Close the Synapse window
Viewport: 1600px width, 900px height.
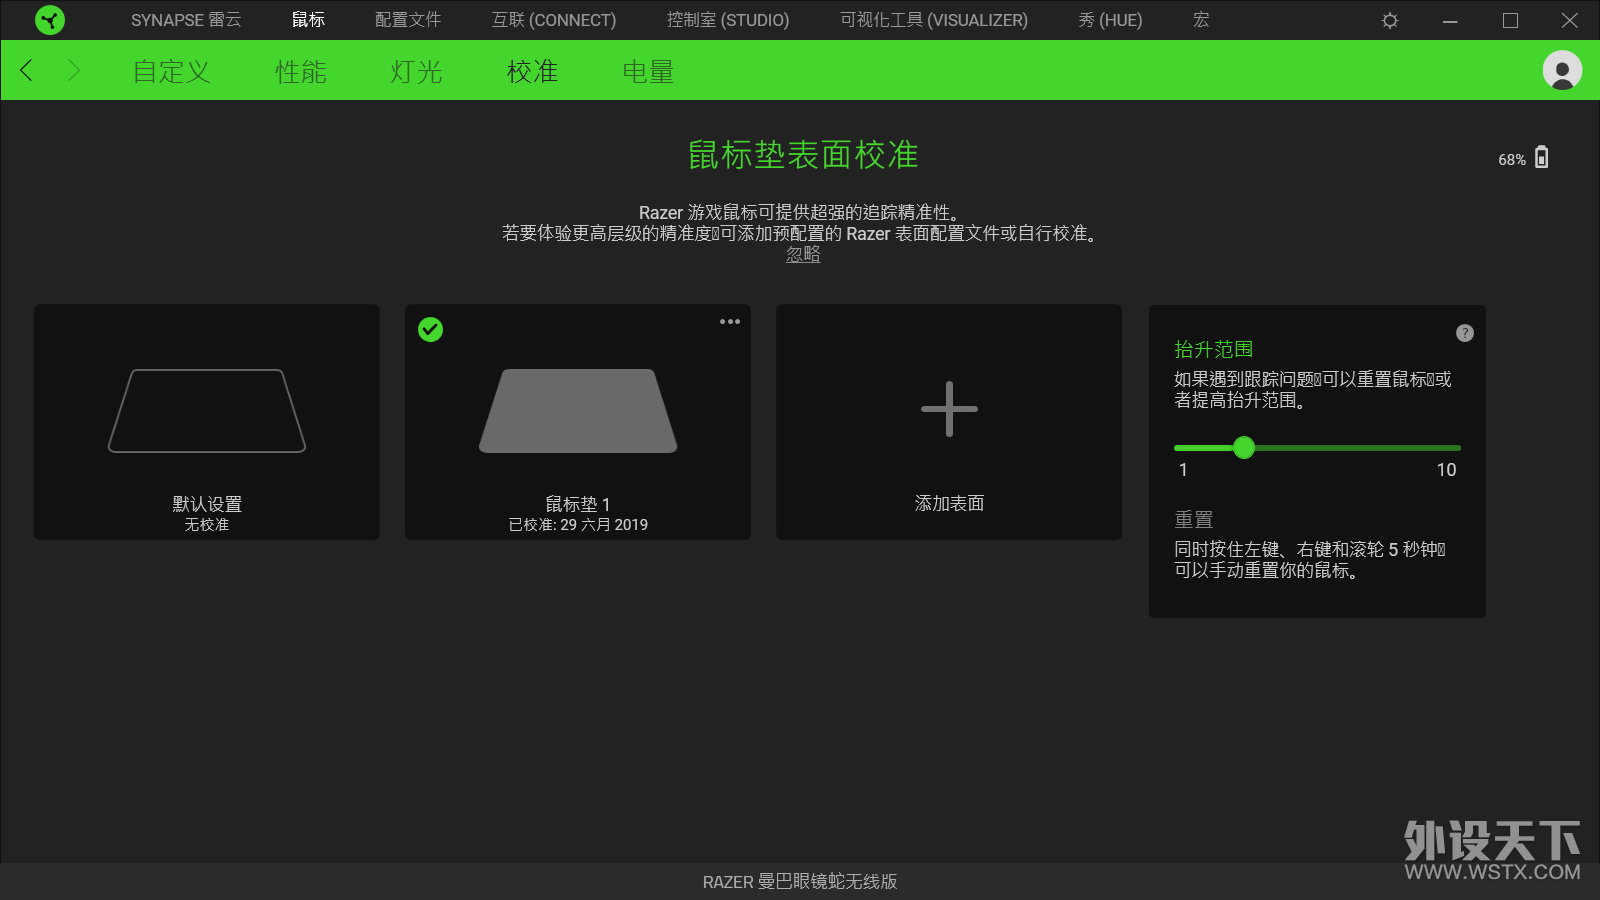point(1570,20)
